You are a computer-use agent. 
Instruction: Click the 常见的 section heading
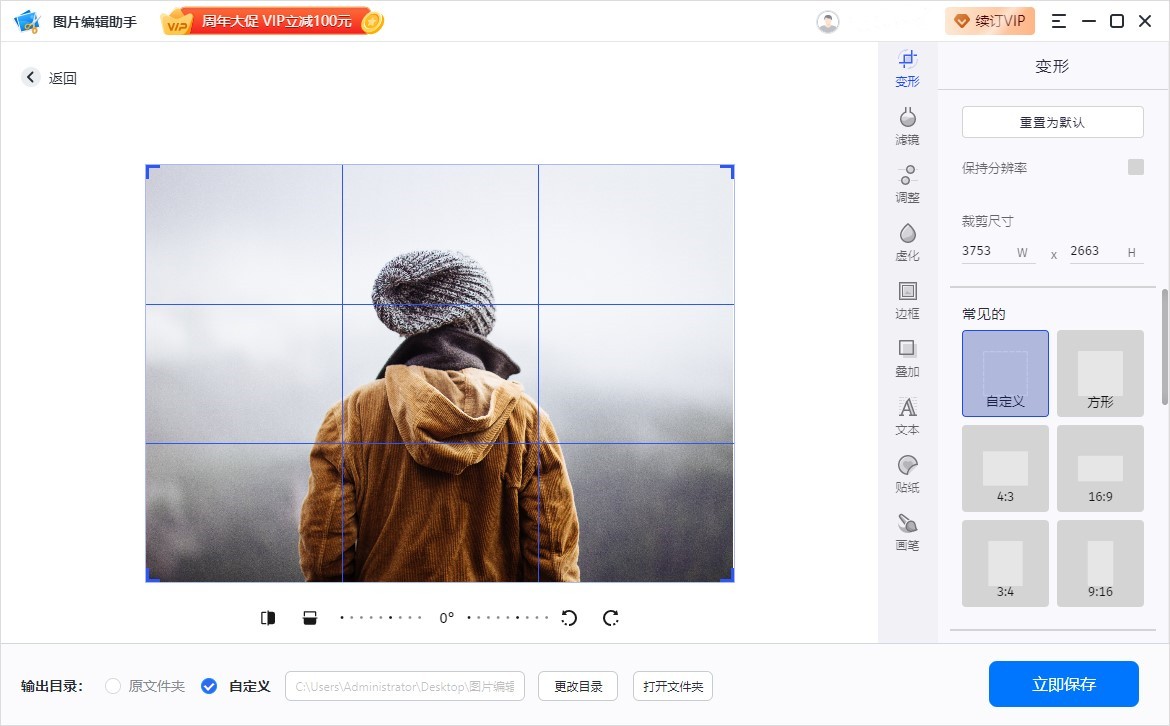click(x=983, y=314)
